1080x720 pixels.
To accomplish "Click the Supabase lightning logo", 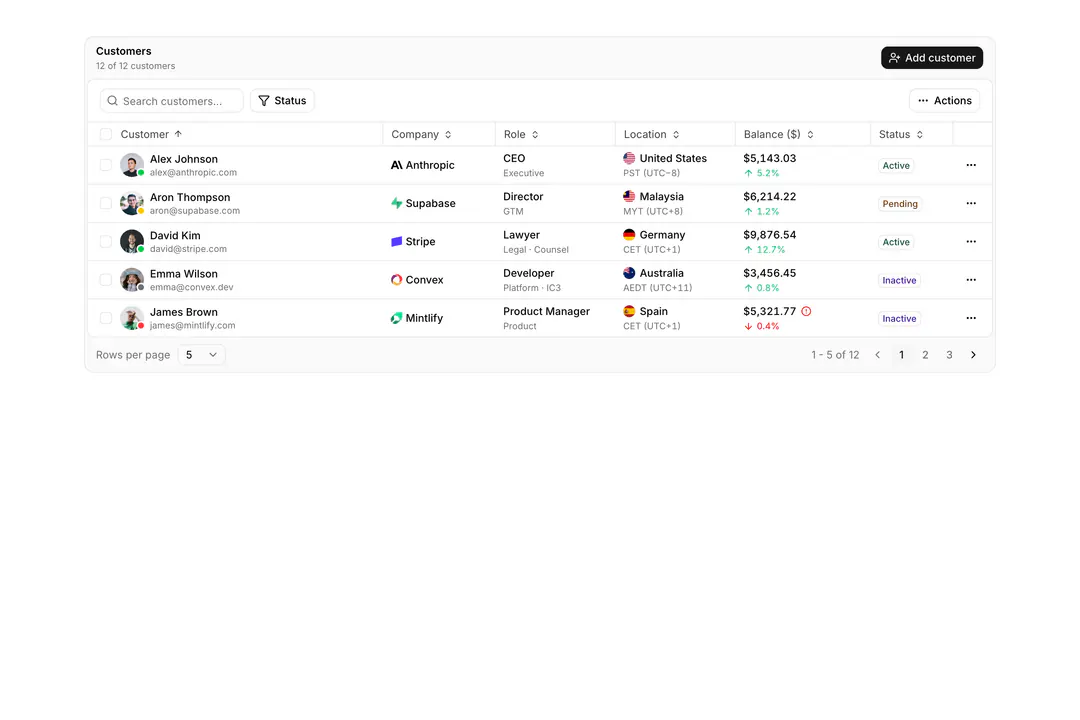I will click(x=397, y=203).
